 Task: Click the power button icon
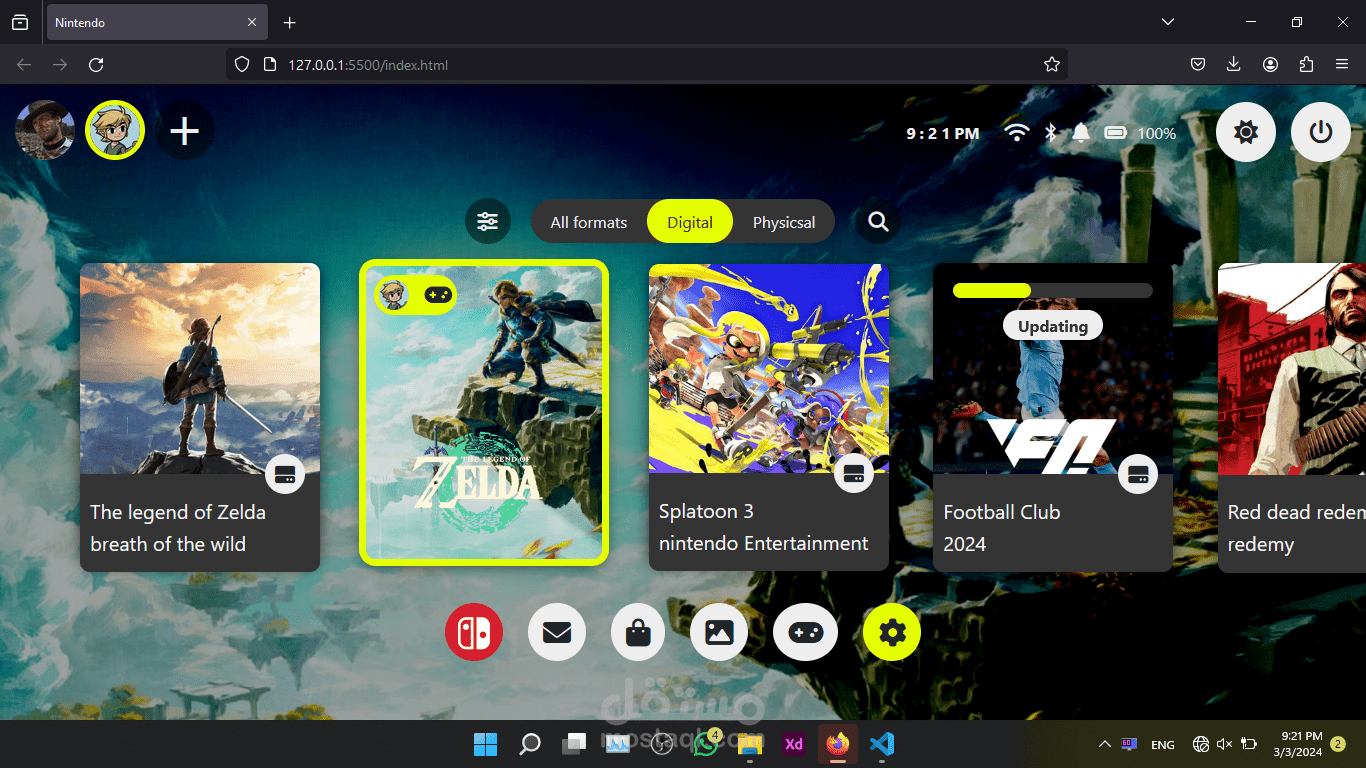point(1321,132)
